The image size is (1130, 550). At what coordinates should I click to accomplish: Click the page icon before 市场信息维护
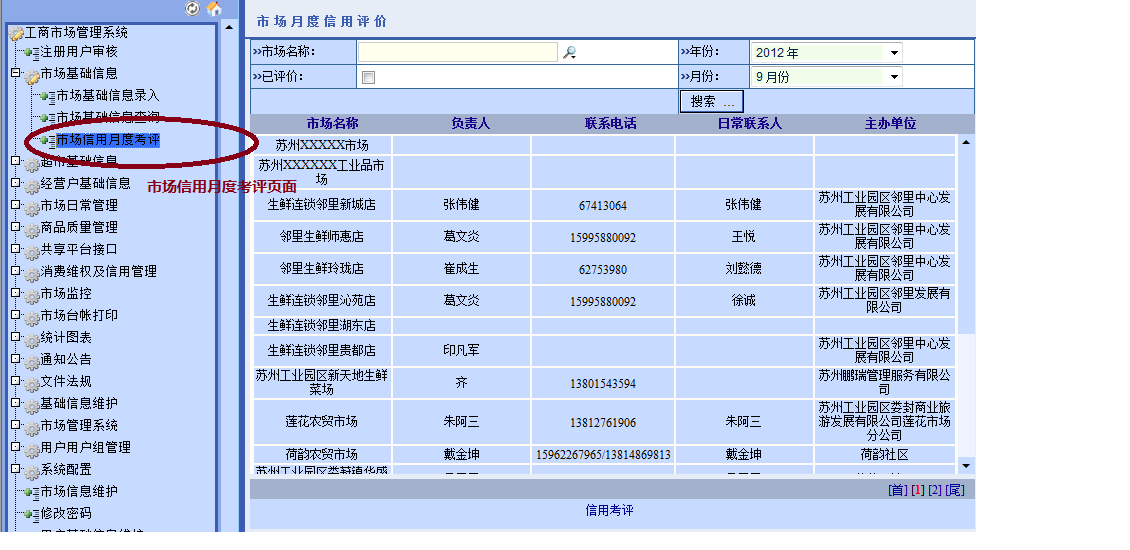(x=32, y=492)
